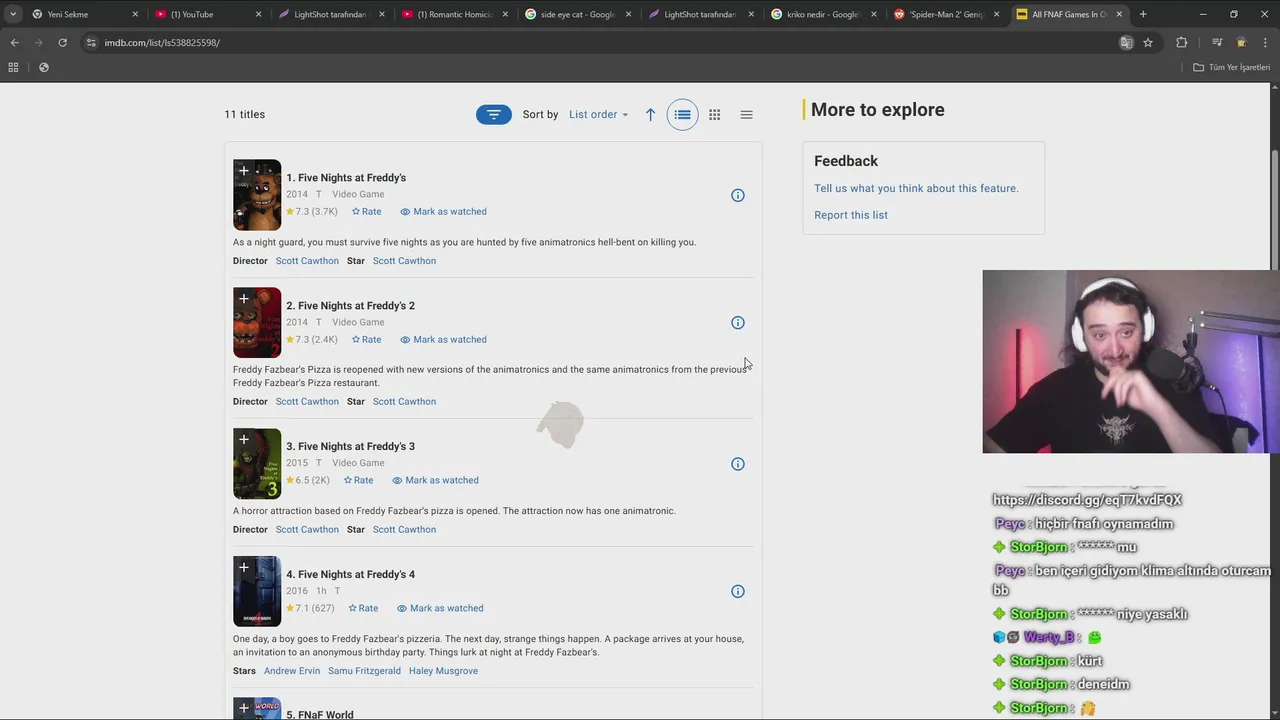The height and width of the screenshot is (720, 1280).
Task: Bookmark this page with star
Action: (x=1148, y=43)
